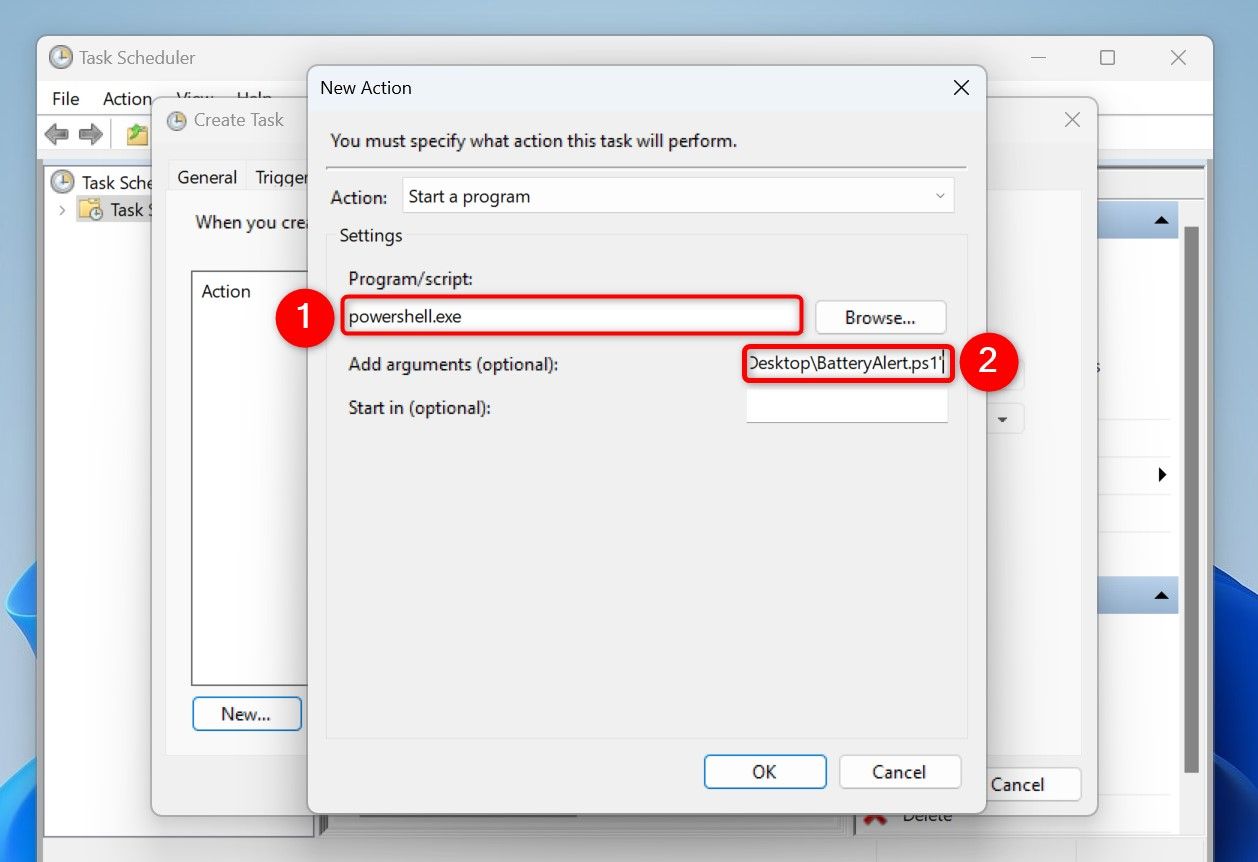The width and height of the screenshot is (1258, 862).
Task: Confirm the new action with OK
Action: (x=764, y=771)
